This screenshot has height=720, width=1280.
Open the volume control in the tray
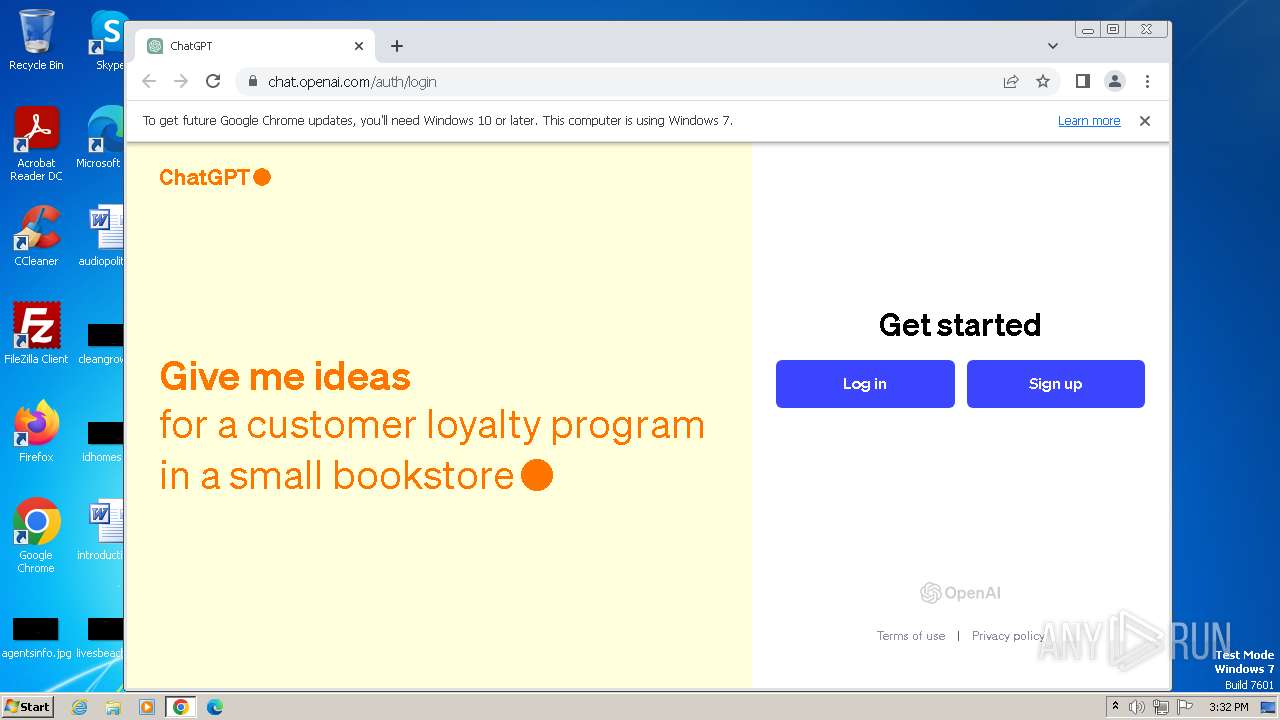point(1137,707)
